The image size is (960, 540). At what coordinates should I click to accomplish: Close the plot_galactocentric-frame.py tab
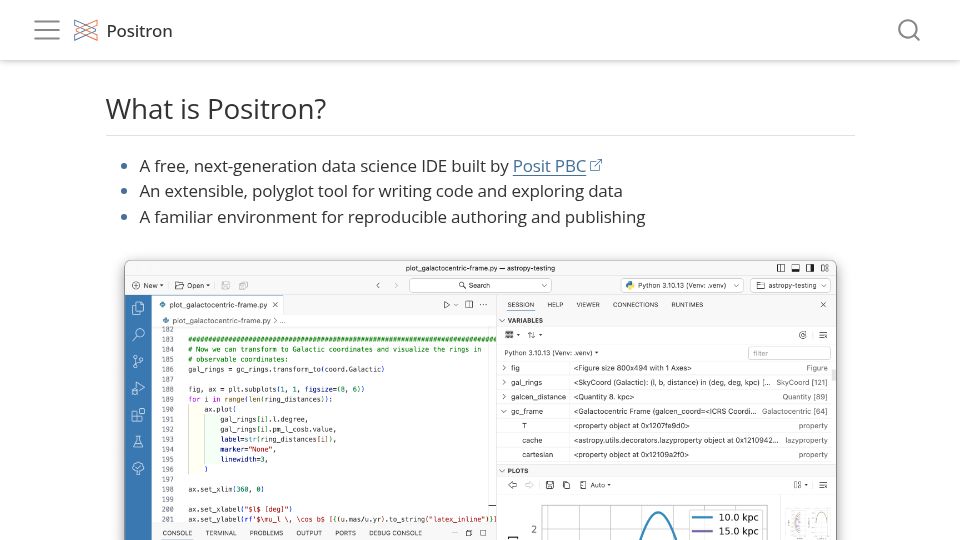276,305
